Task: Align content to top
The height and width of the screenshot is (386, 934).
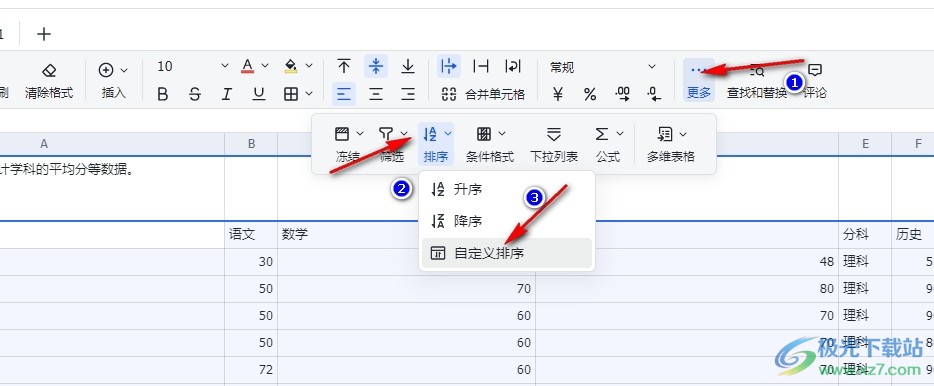Action: pyautogui.click(x=344, y=66)
